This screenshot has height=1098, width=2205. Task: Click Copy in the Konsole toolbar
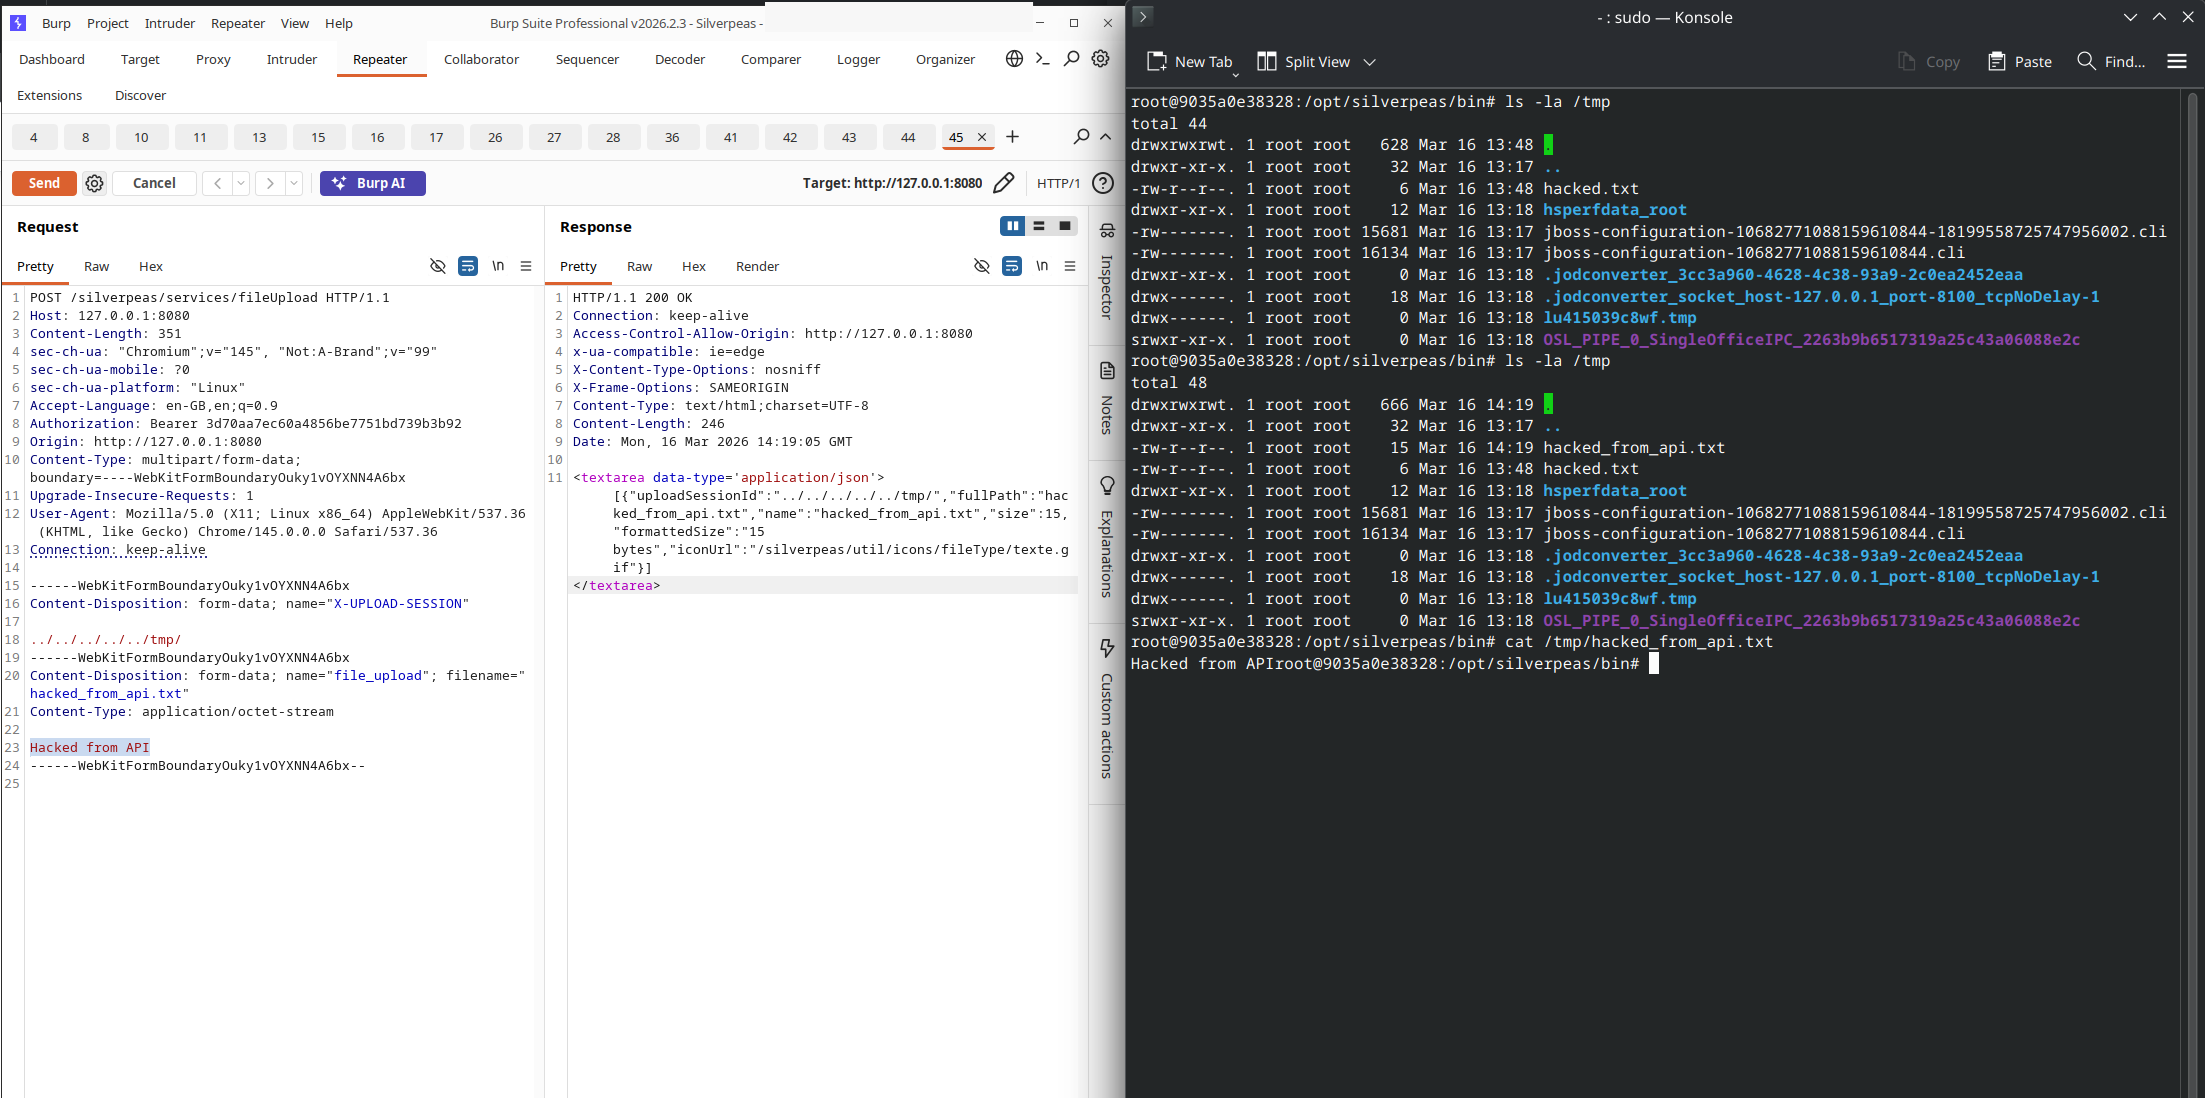pyautogui.click(x=1929, y=62)
